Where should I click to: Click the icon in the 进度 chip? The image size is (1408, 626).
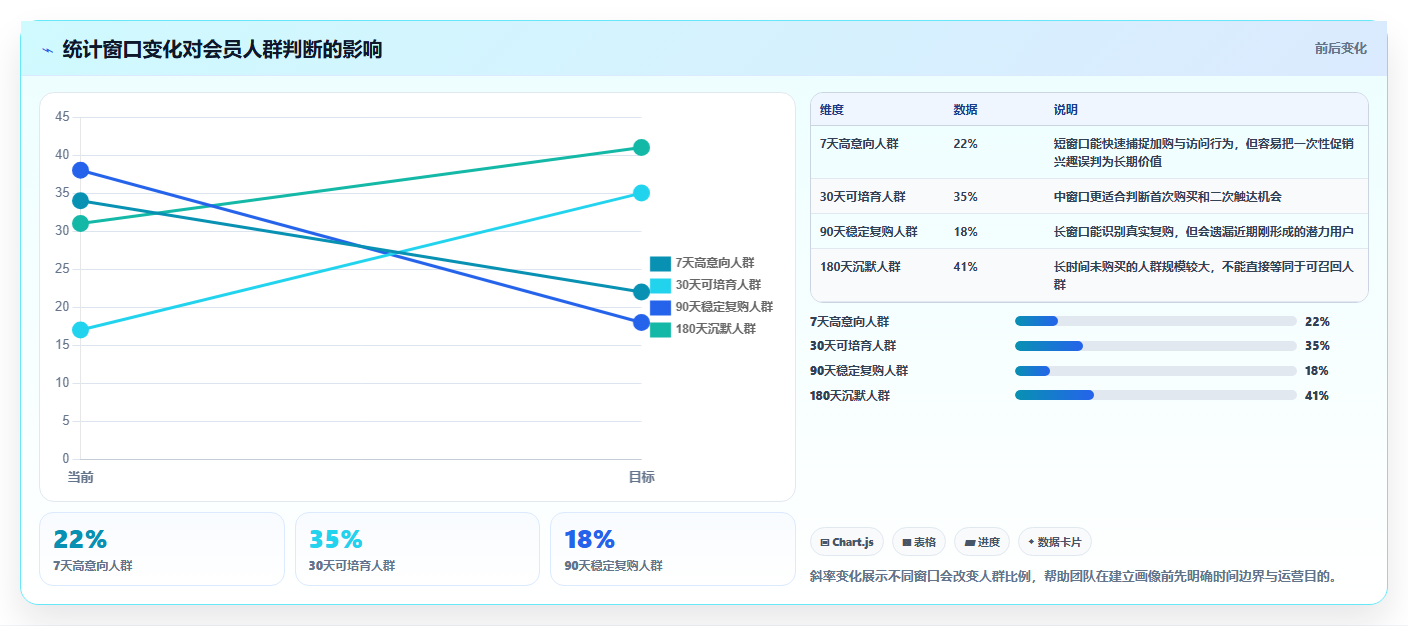pos(970,543)
